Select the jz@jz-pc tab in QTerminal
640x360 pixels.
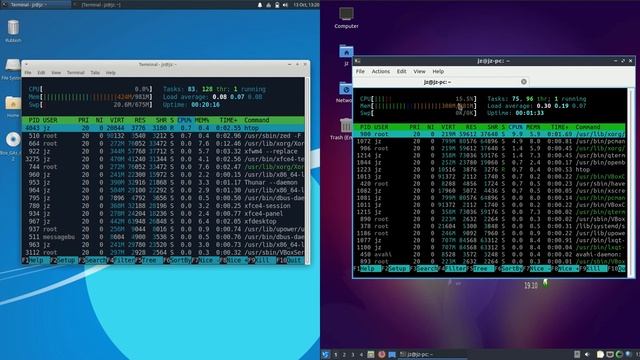pyautogui.click(x=441, y=82)
